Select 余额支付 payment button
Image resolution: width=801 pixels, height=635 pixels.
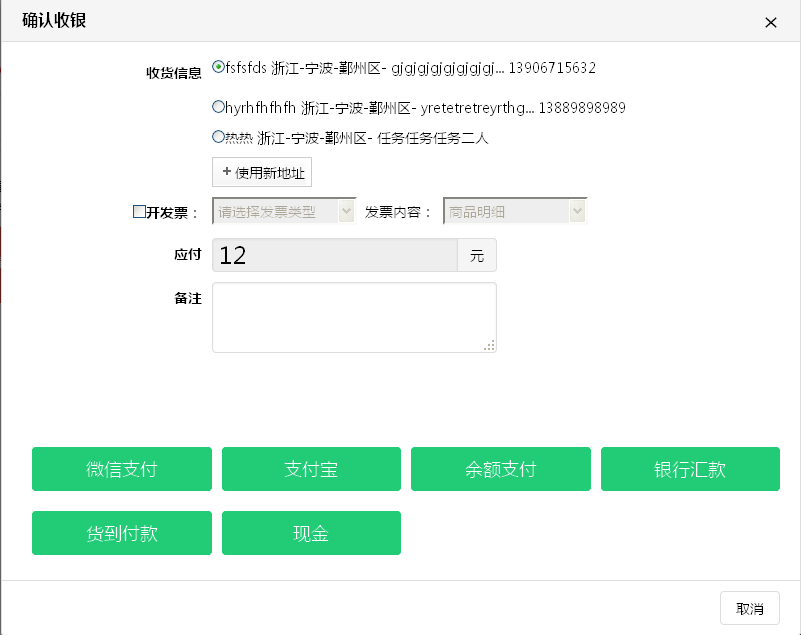[x=501, y=469]
